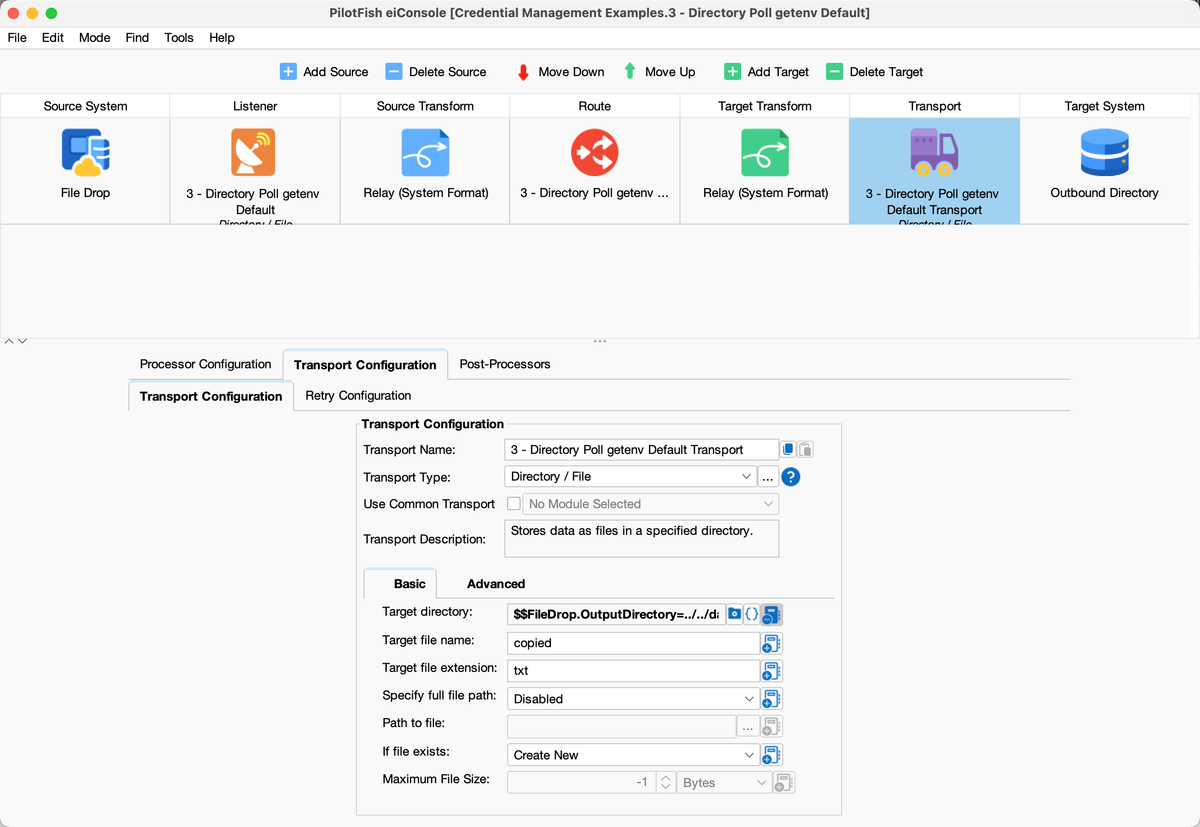Open the Specify full file path dropdown
Screen dimensions: 1200x827
(632, 699)
